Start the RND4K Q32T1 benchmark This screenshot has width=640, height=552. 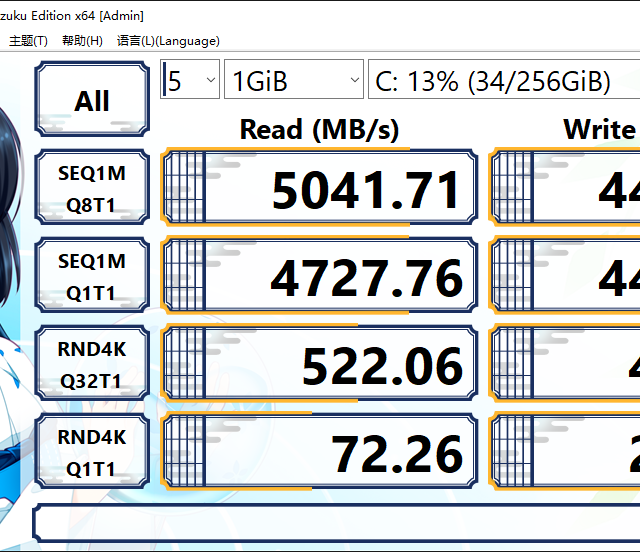(x=92, y=365)
